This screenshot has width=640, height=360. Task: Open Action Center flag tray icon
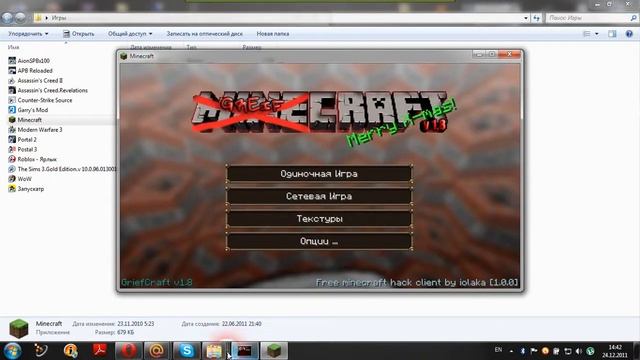(x=533, y=351)
